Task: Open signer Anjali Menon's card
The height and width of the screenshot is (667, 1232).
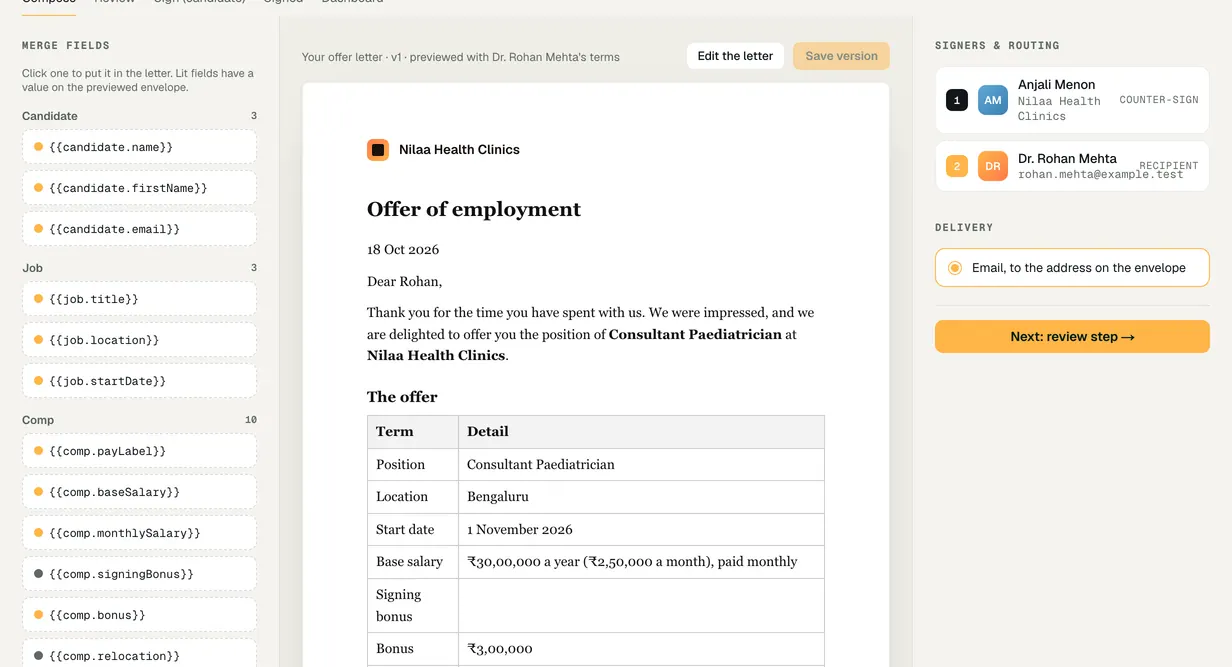Action: (1072, 100)
